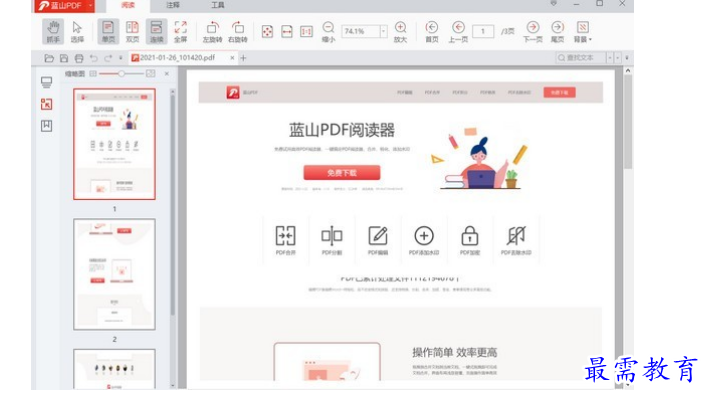The image size is (706, 401).
Task: Select the 2021-01-26_101420.pdf document tab
Action: tap(178, 58)
